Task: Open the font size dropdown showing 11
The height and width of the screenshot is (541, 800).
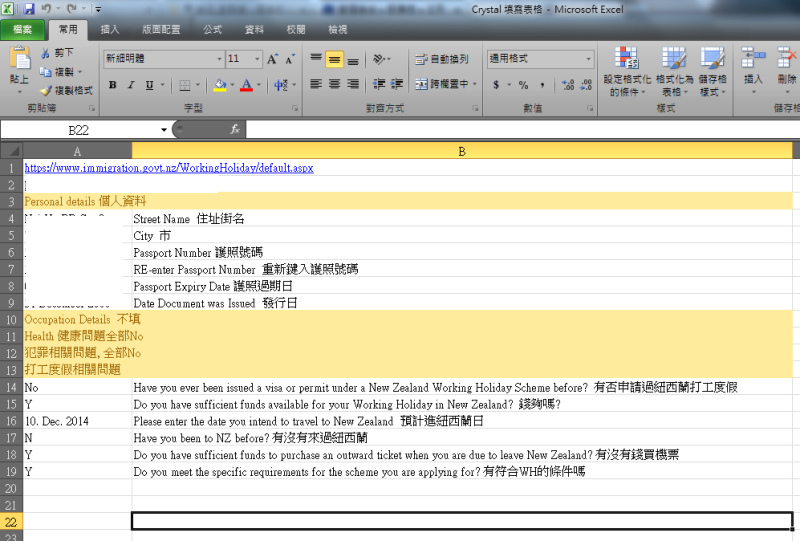Action: 257,59
